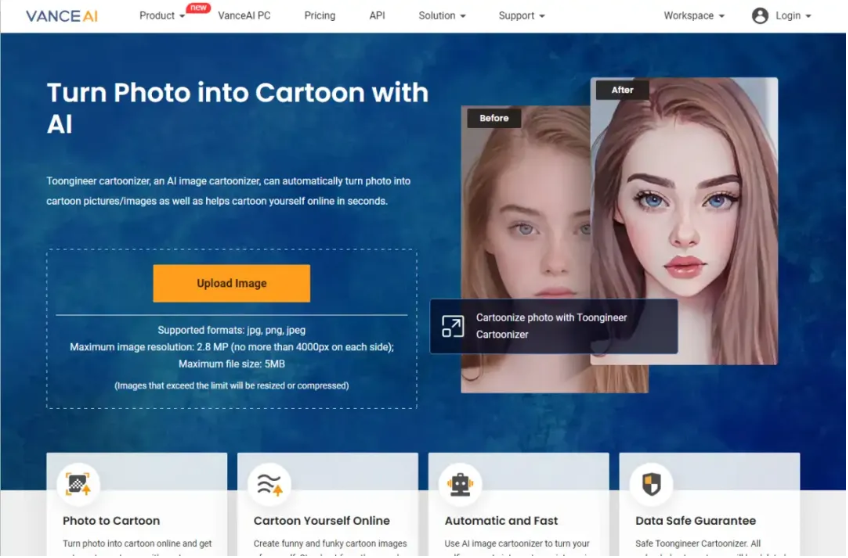Click the Data Safe Guarantee shield icon
The image size is (848, 558).
(x=651, y=484)
